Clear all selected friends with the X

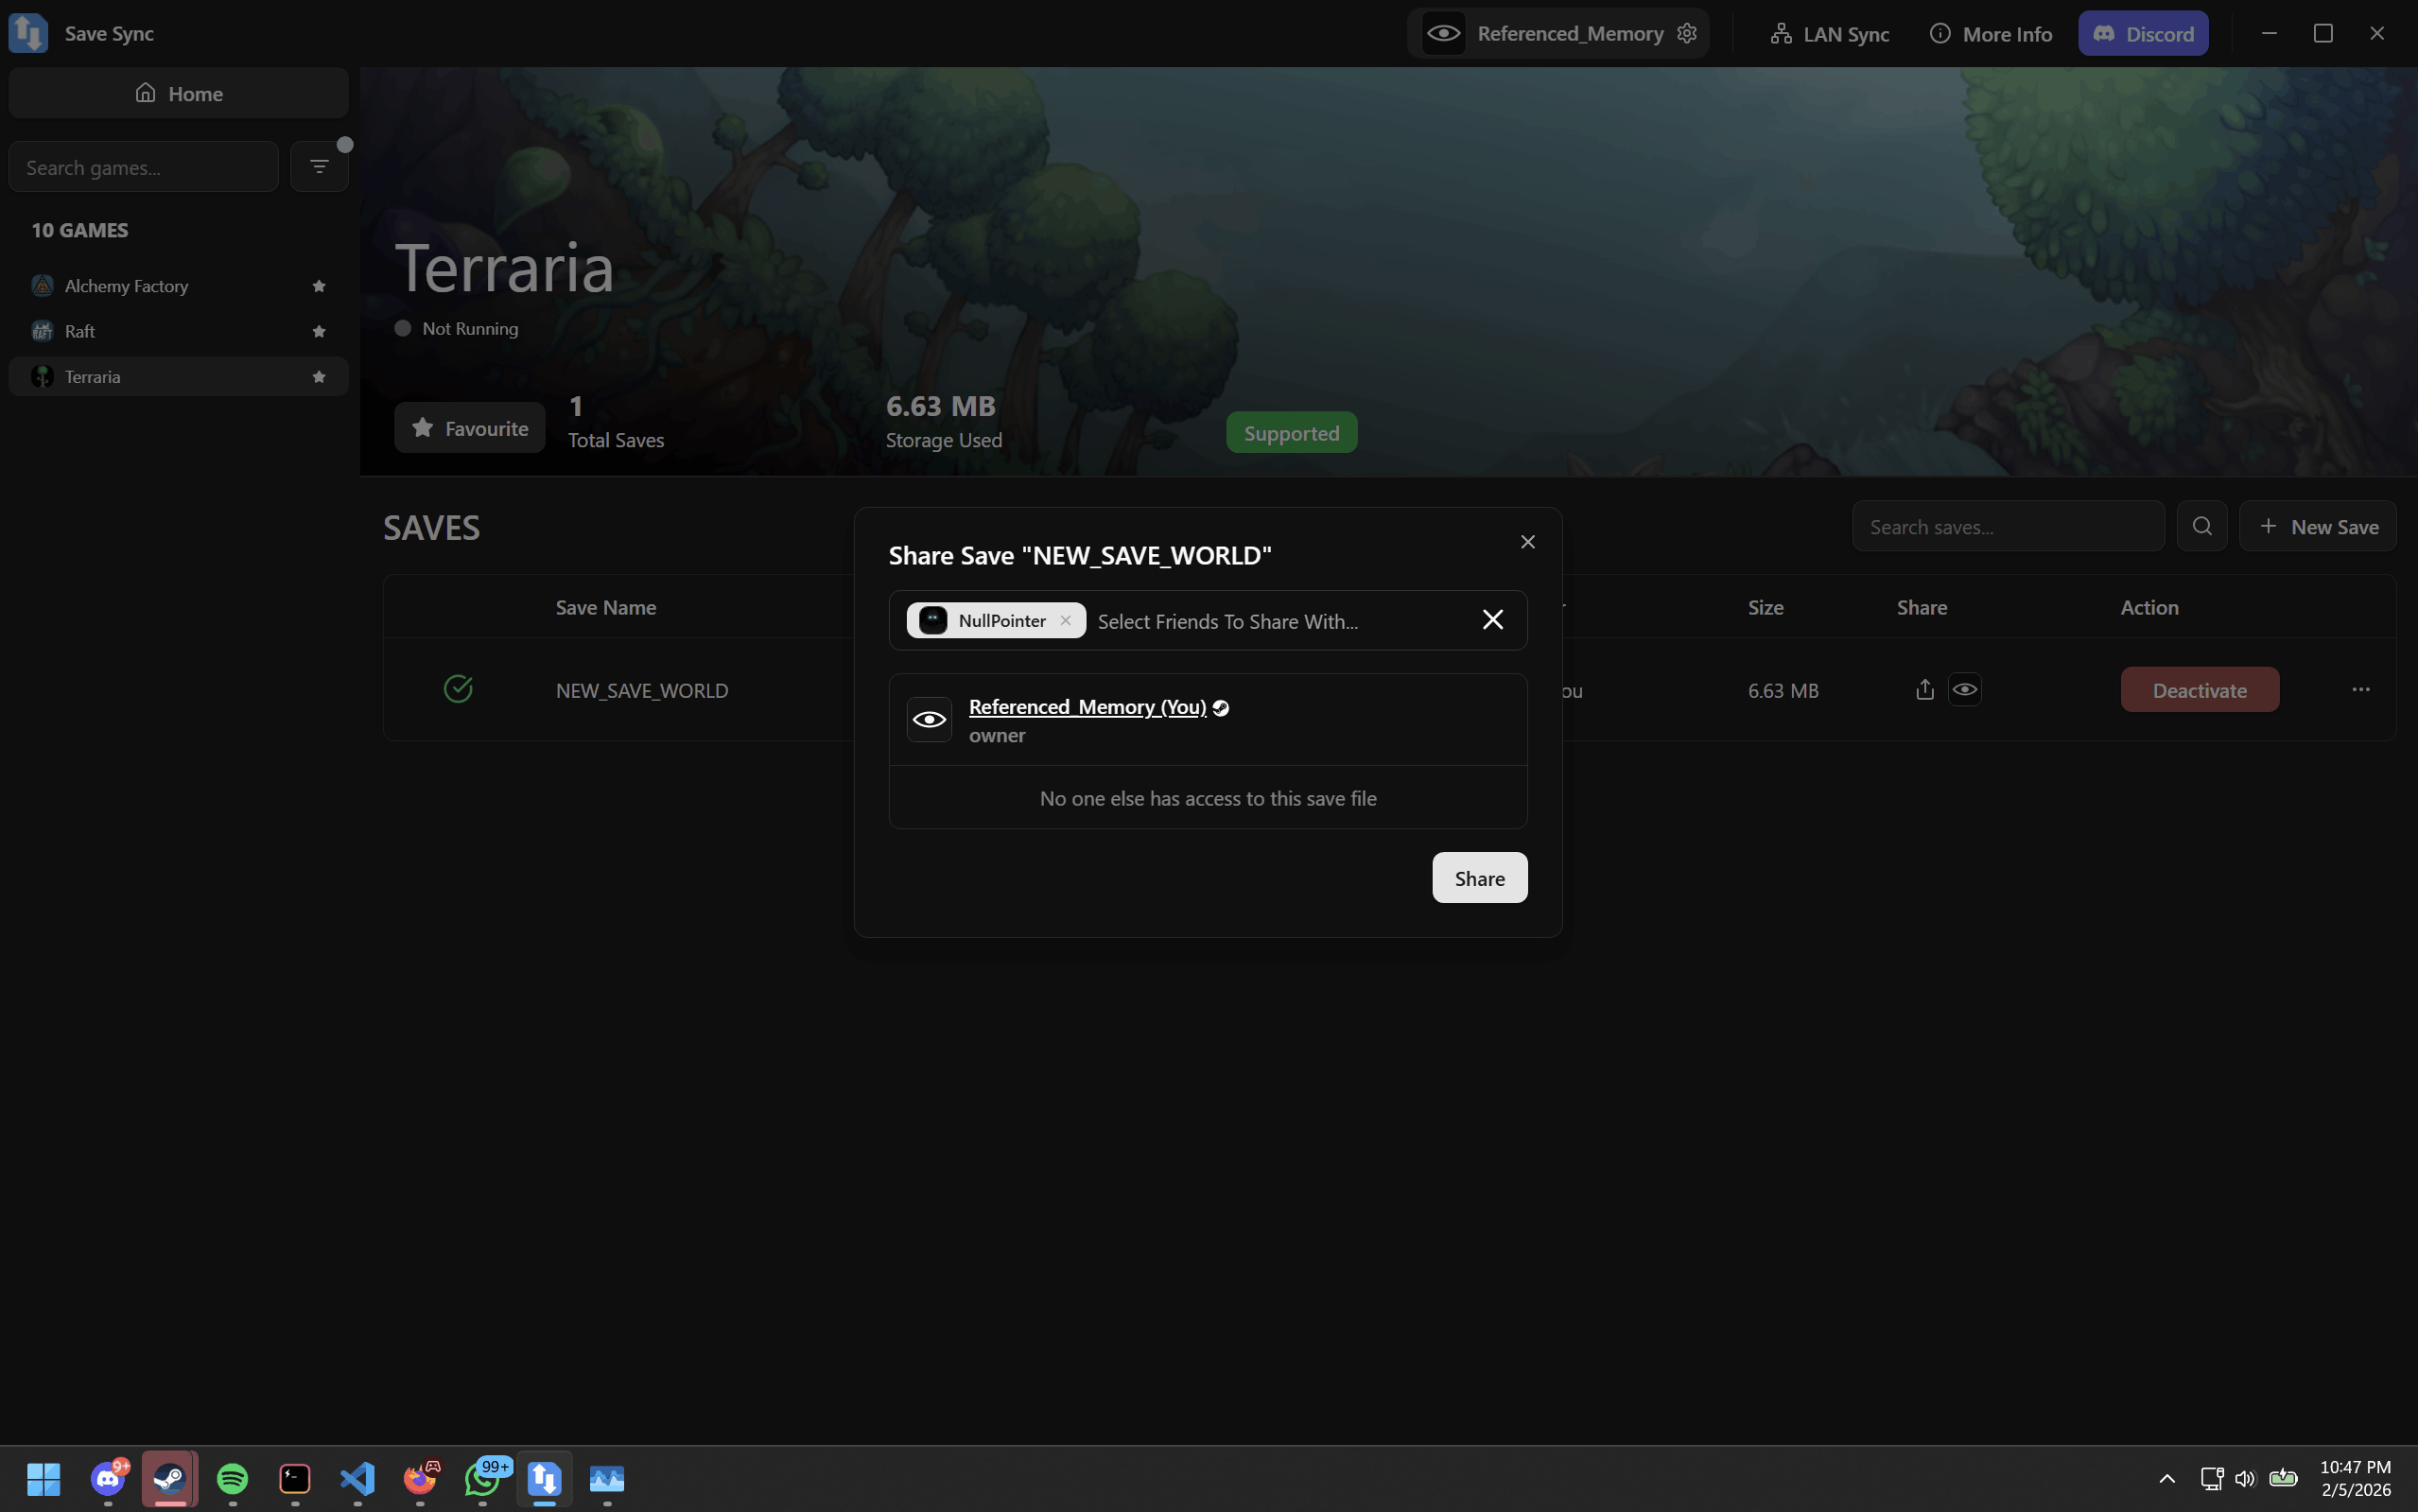(1492, 620)
